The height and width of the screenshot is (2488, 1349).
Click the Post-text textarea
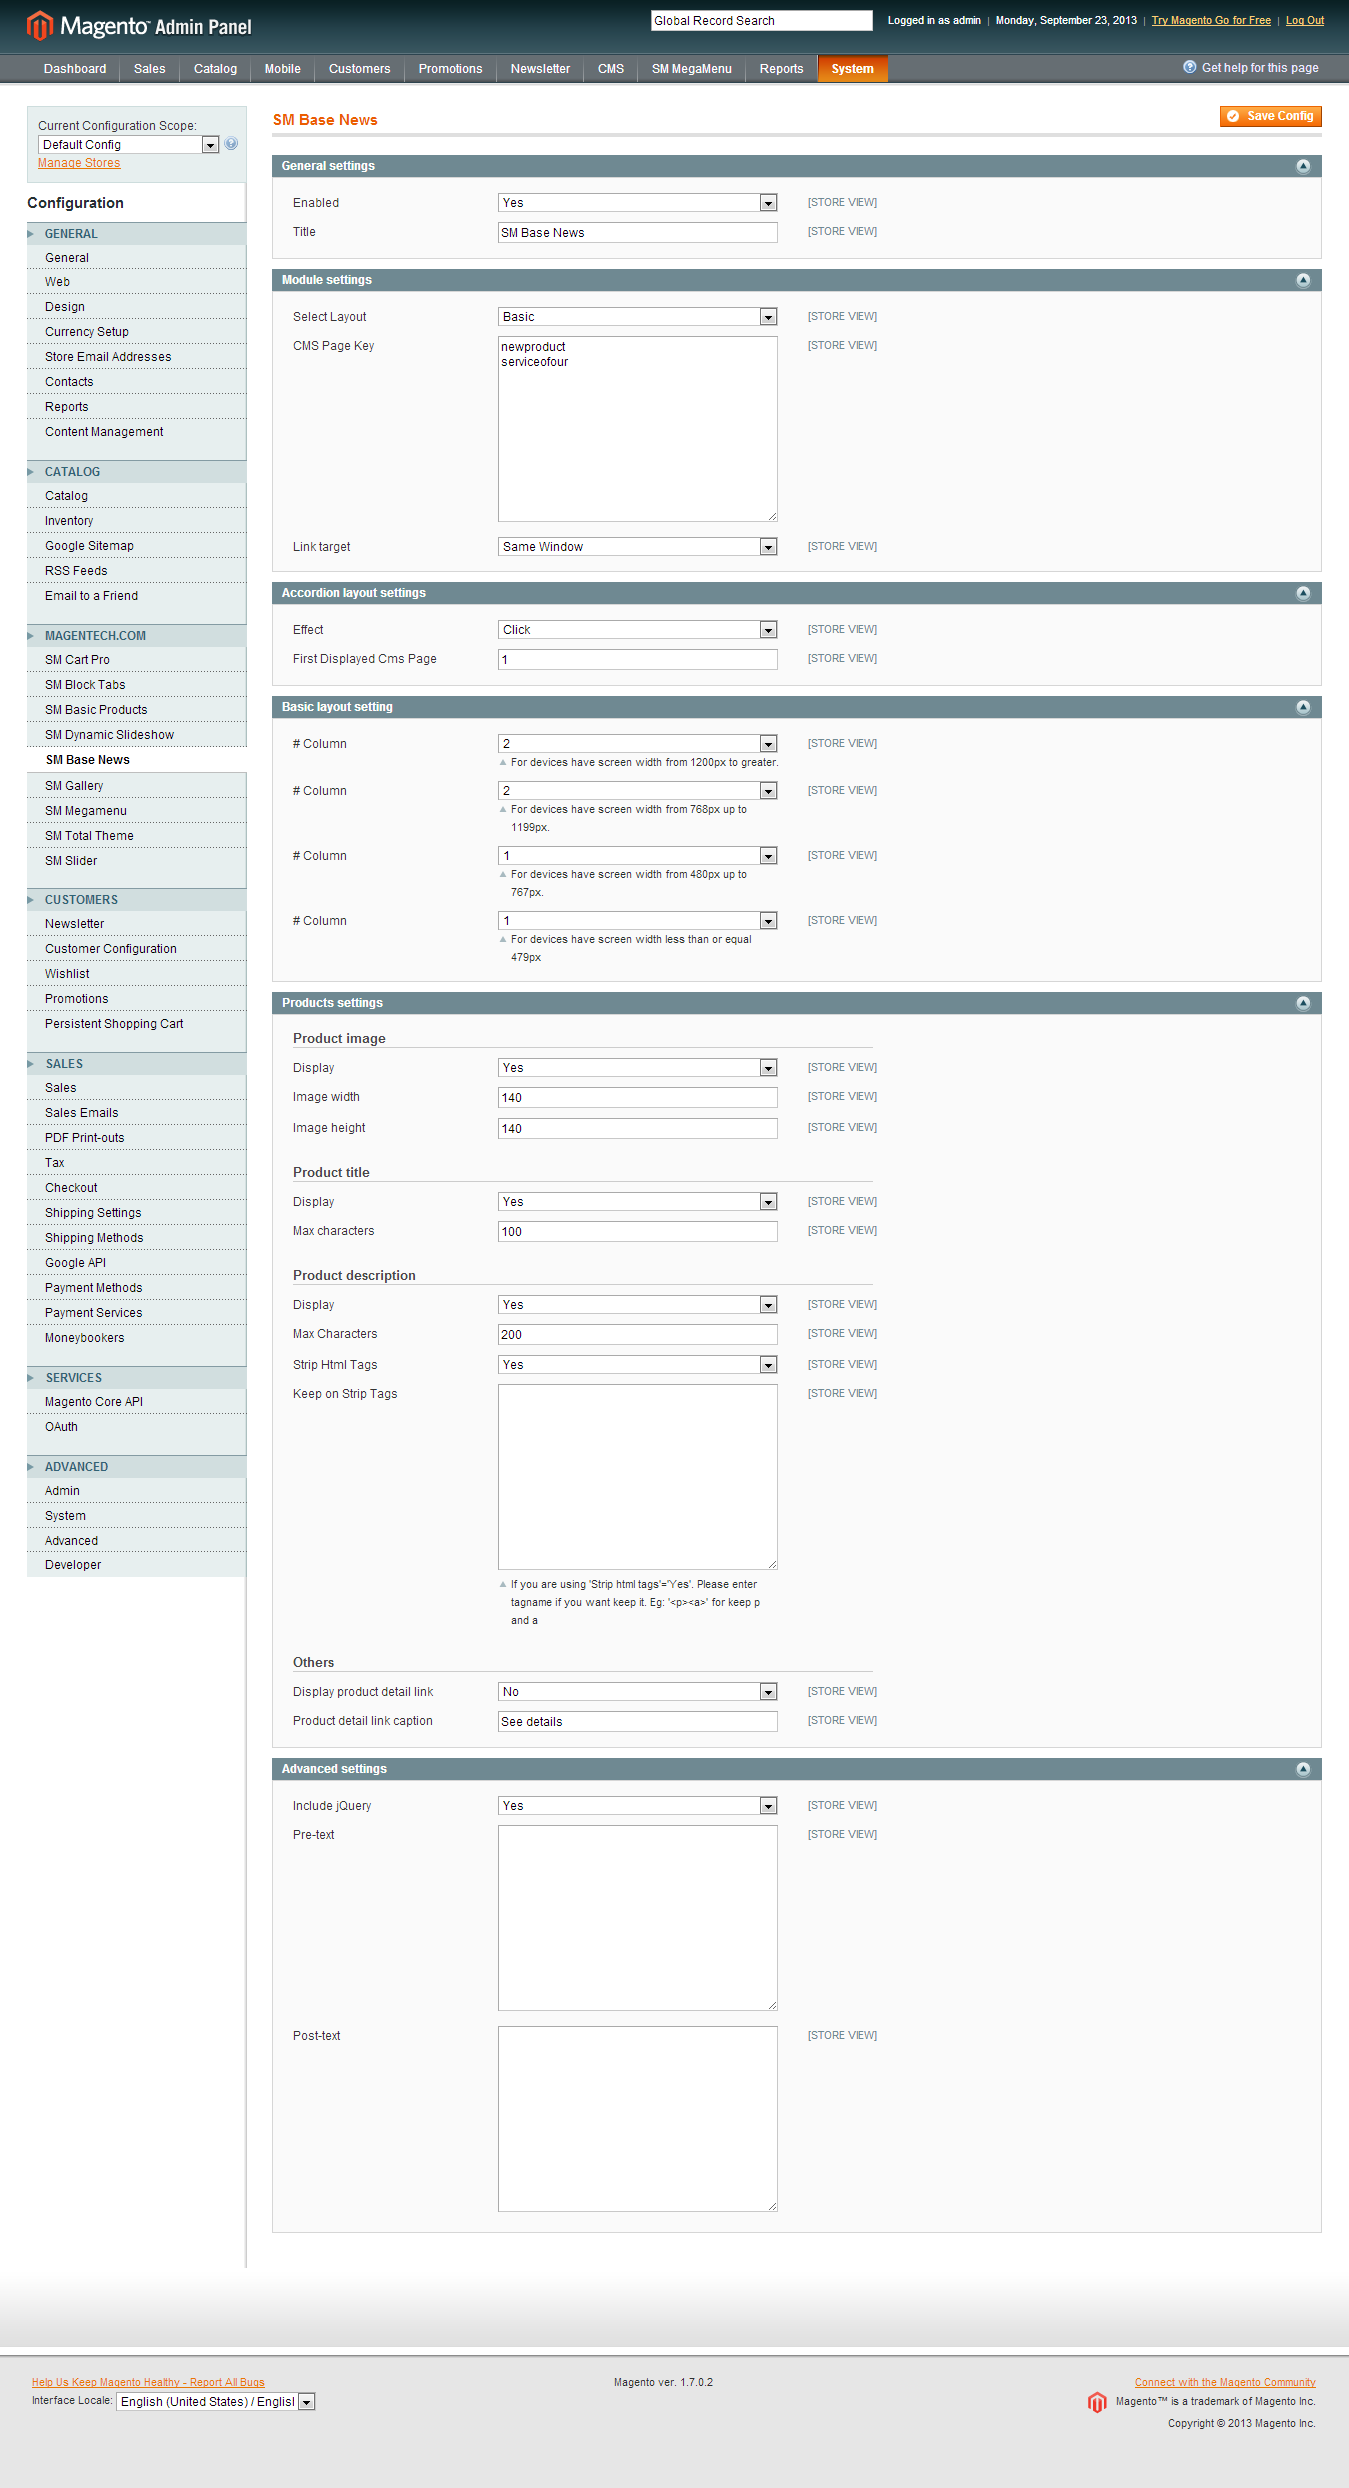[637, 2119]
